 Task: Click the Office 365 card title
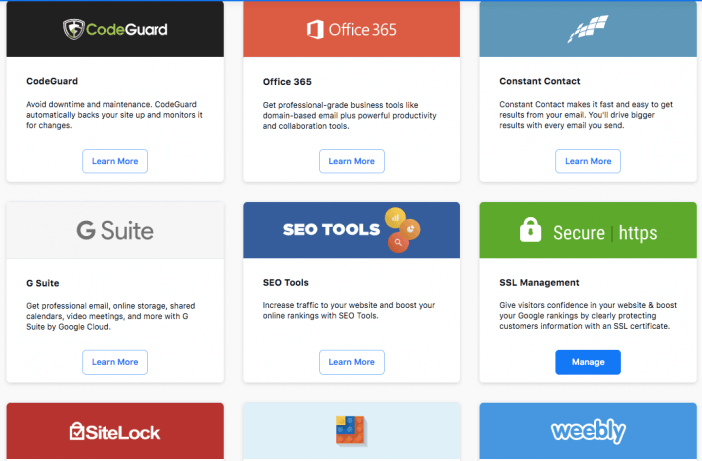click(287, 81)
